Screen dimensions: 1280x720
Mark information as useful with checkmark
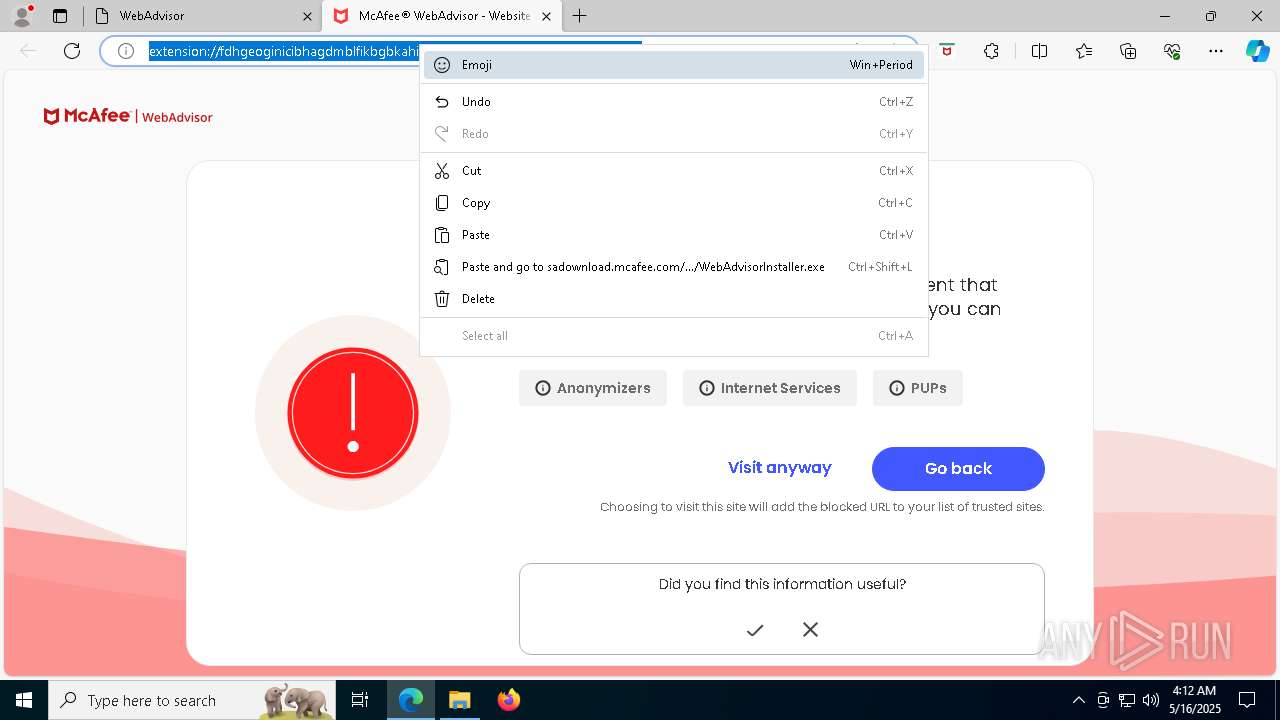coord(755,629)
